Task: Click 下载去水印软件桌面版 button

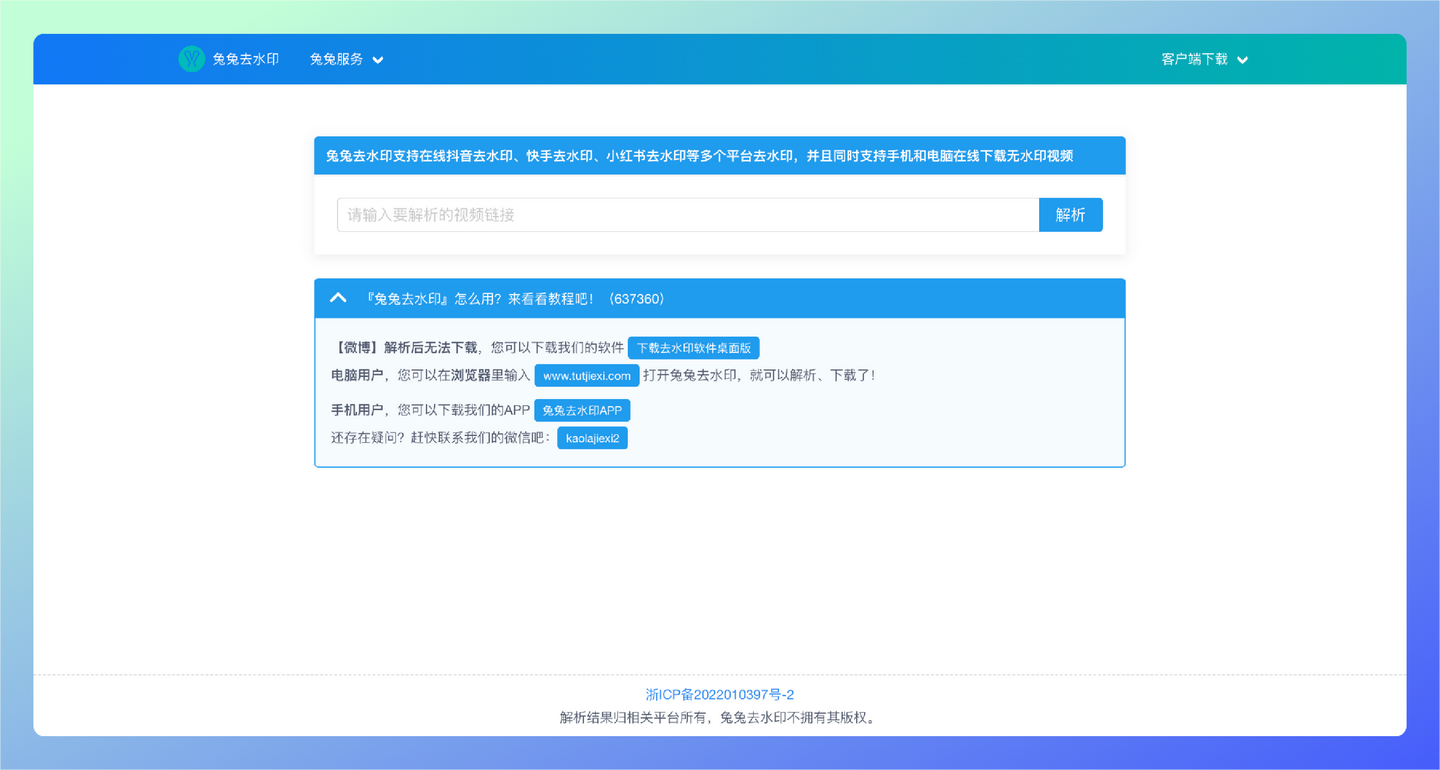Action: 694,348
